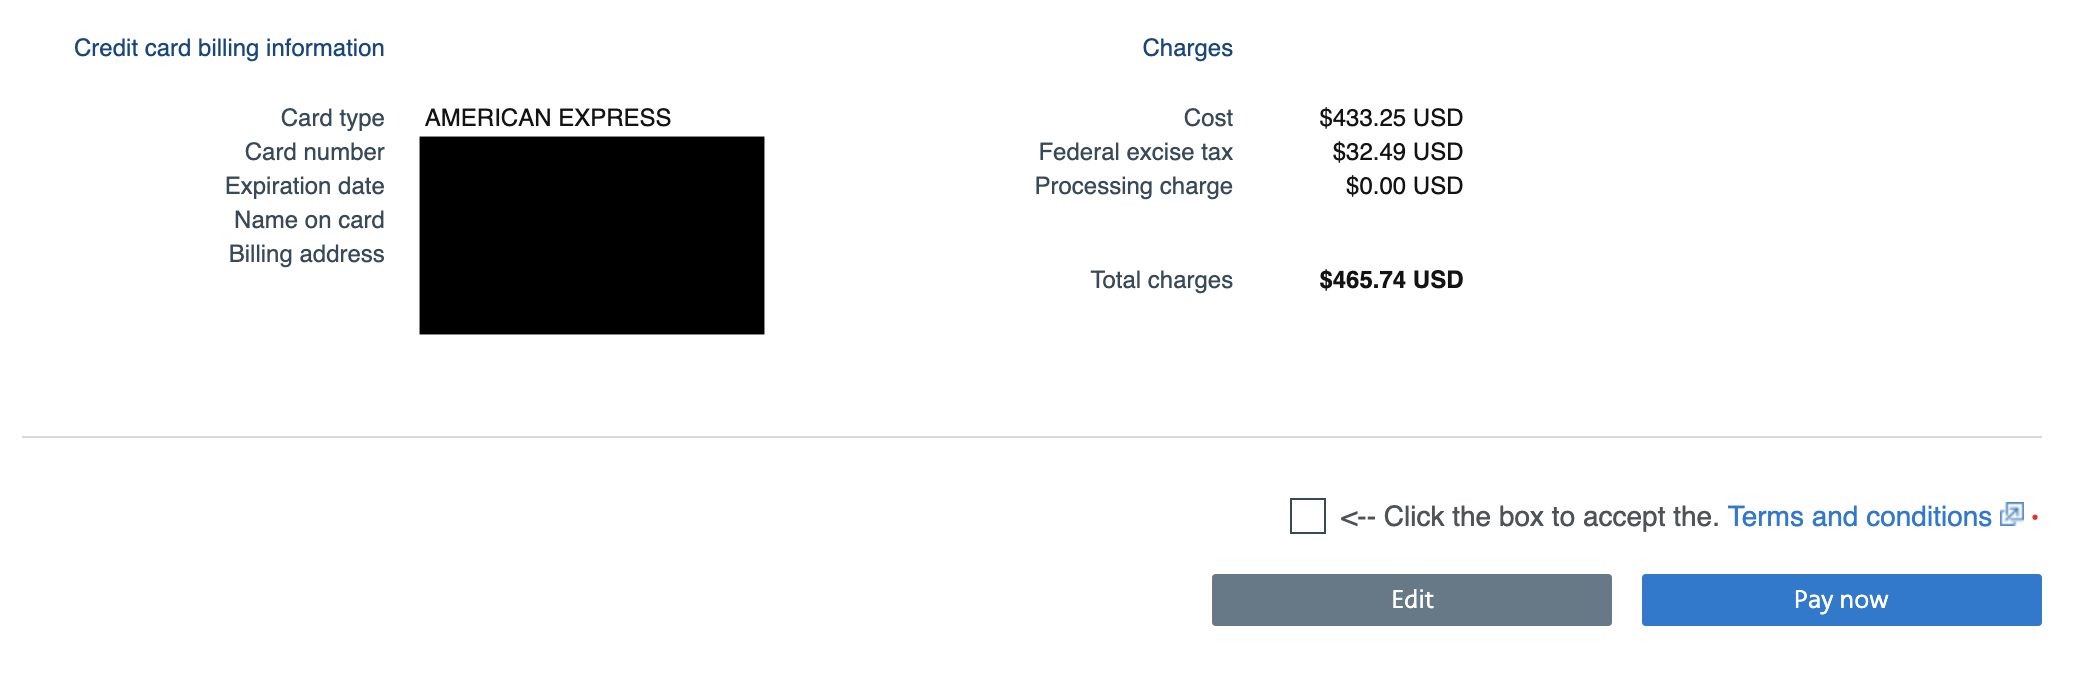Screen dimensions: 2074x682
Task: Click the $0.00 USD processing amount
Action: pyautogui.click(x=1404, y=186)
